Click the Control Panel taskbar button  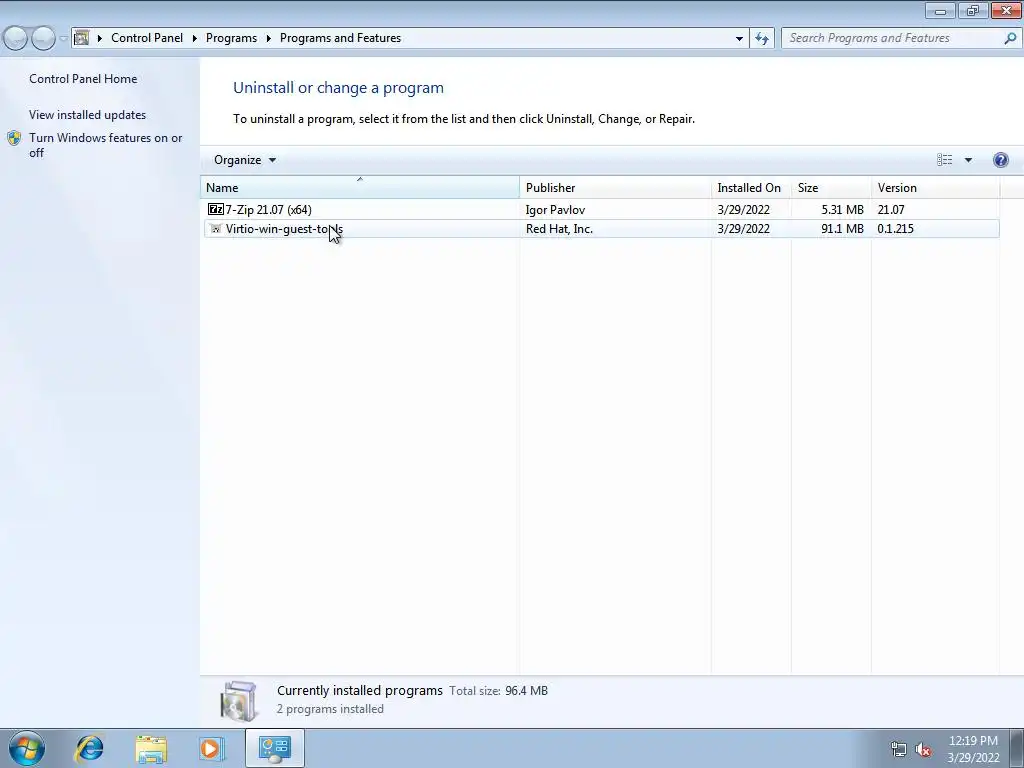tap(274, 748)
